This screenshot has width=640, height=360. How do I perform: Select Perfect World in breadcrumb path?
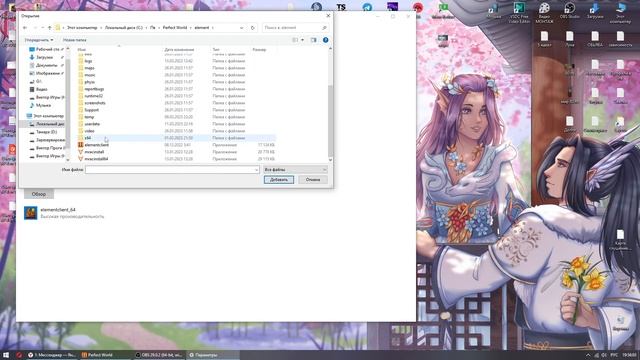tap(175, 28)
